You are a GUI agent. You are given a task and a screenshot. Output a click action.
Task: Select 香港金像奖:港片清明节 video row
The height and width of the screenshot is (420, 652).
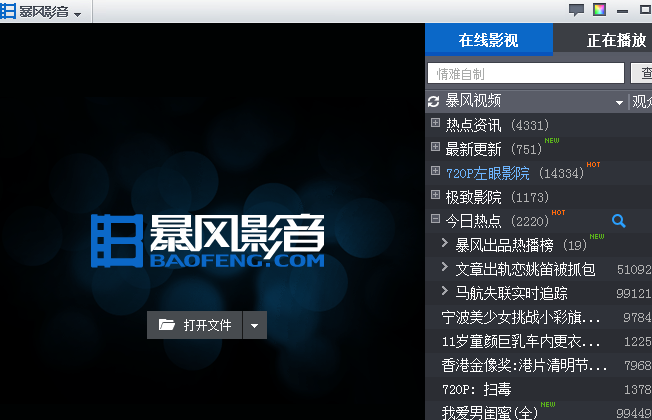pos(538,366)
